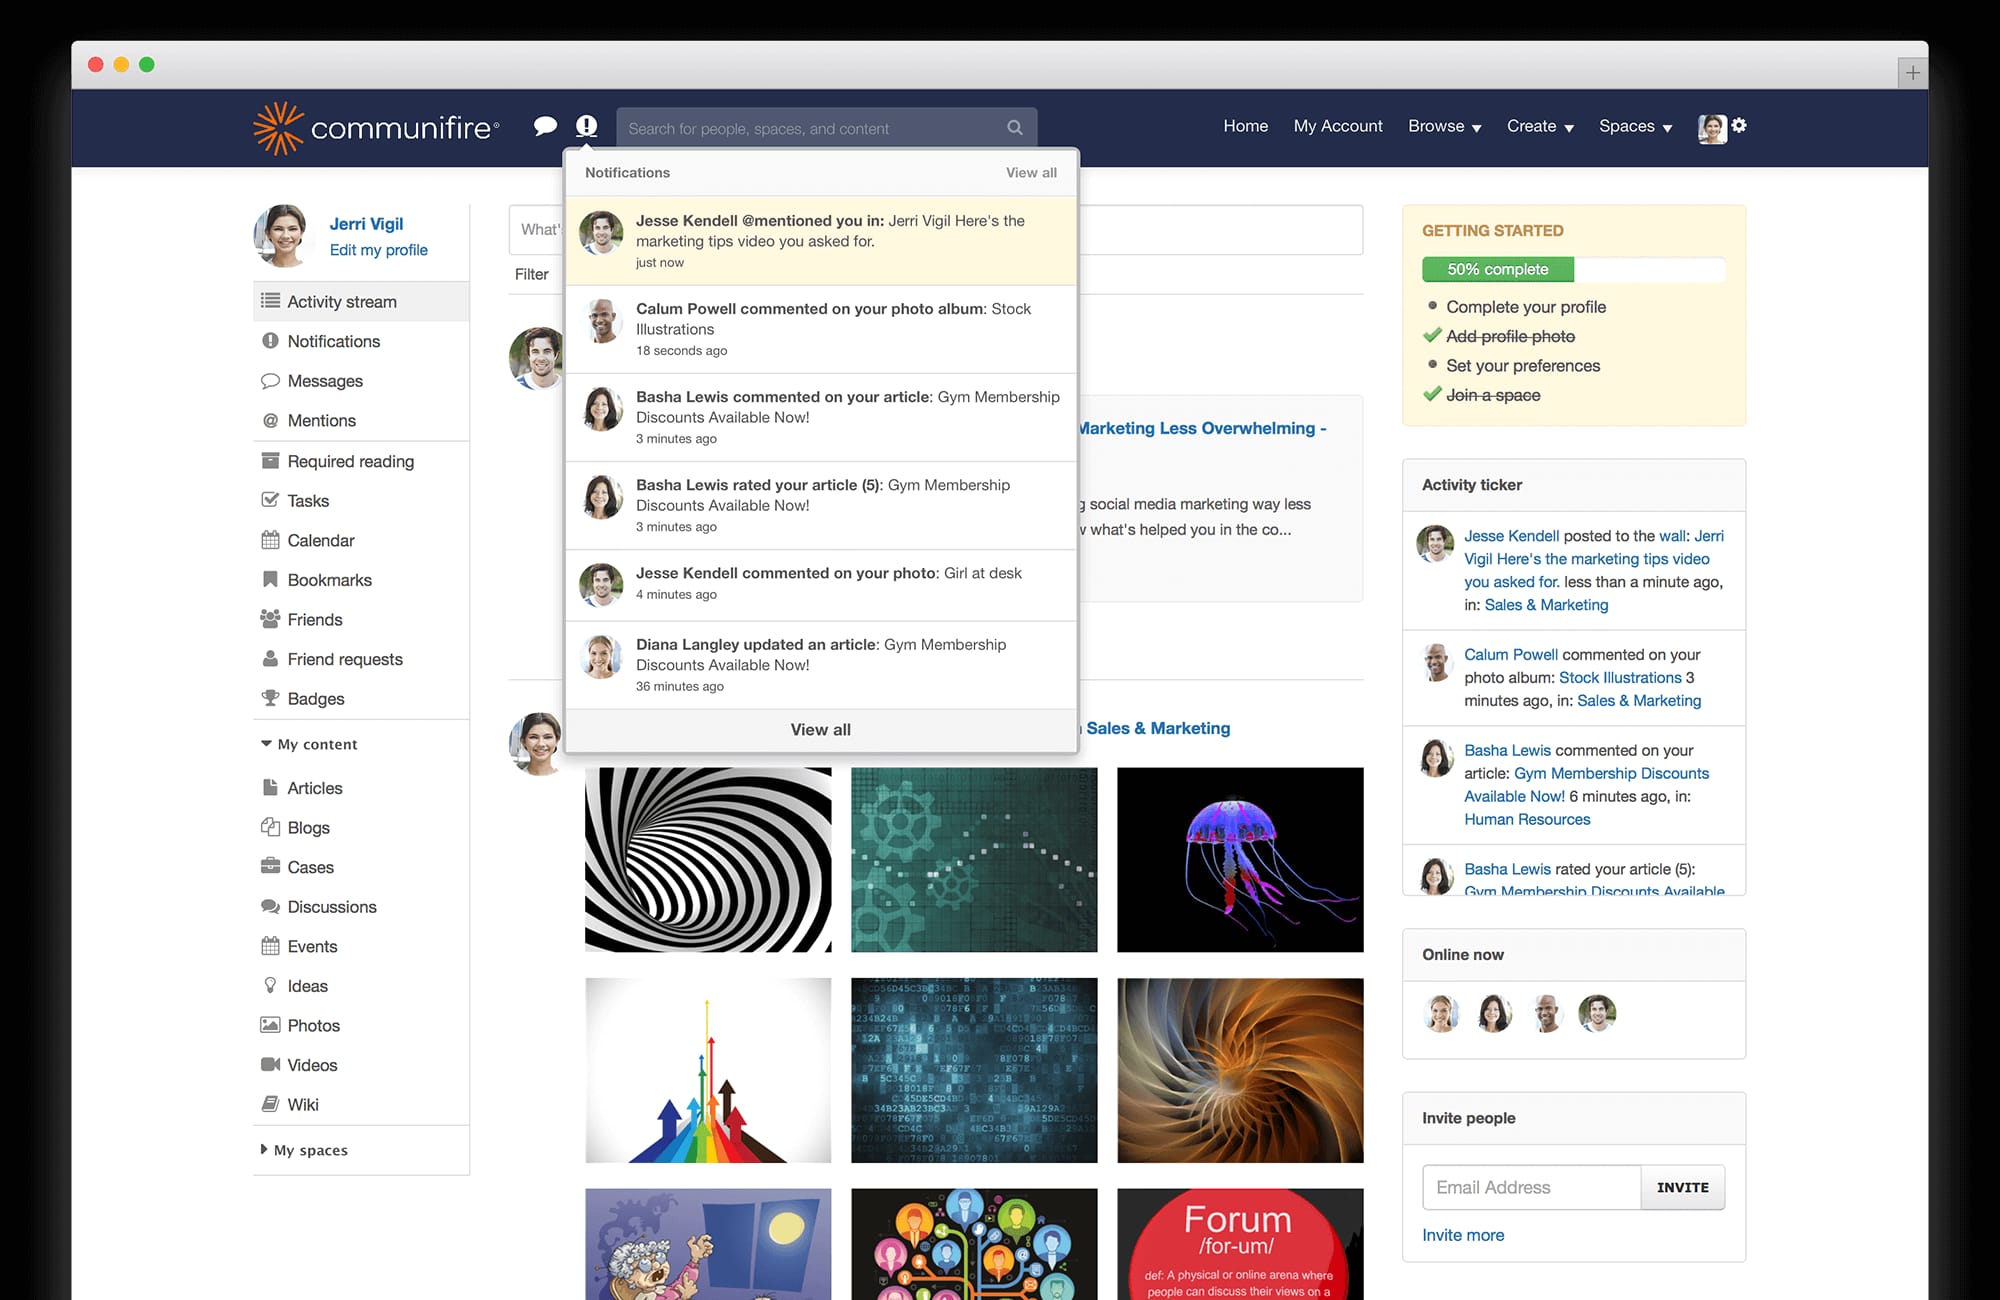Open the orange fractal spiral photo thumbnail

point(1240,1070)
